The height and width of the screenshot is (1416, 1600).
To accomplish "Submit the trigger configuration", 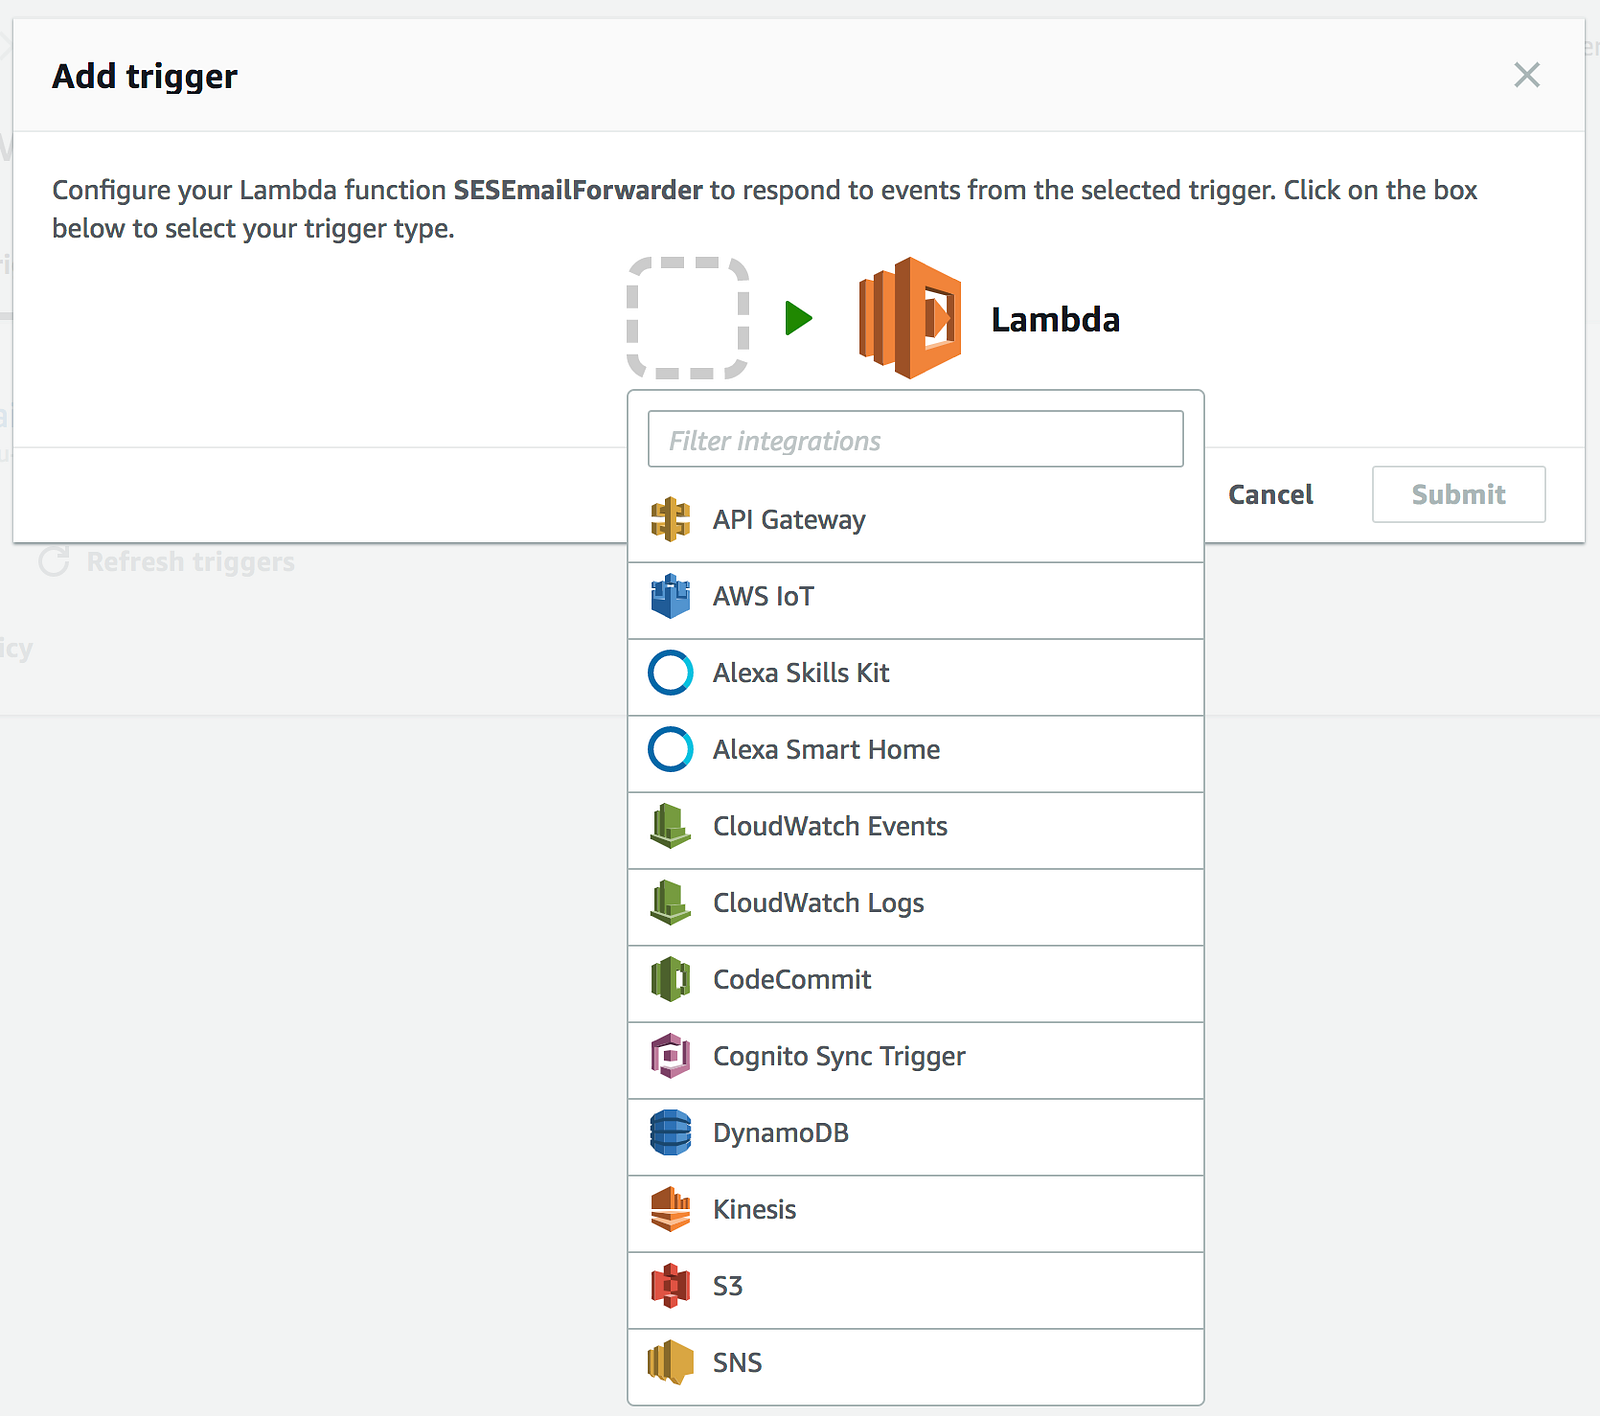I will click(1459, 494).
